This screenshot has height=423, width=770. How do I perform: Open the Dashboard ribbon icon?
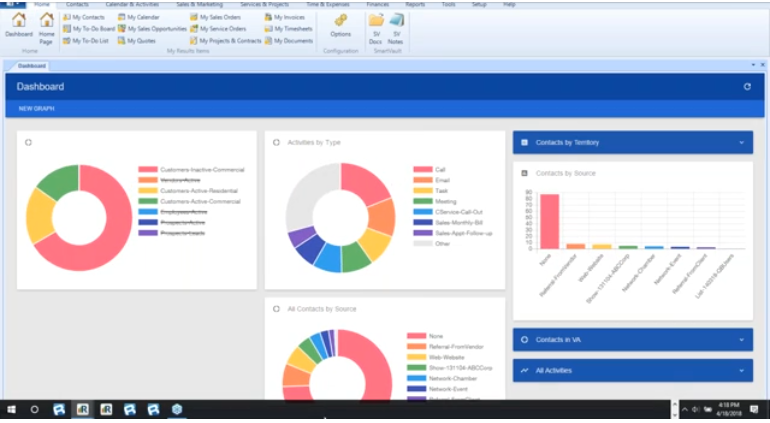click(18, 24)
